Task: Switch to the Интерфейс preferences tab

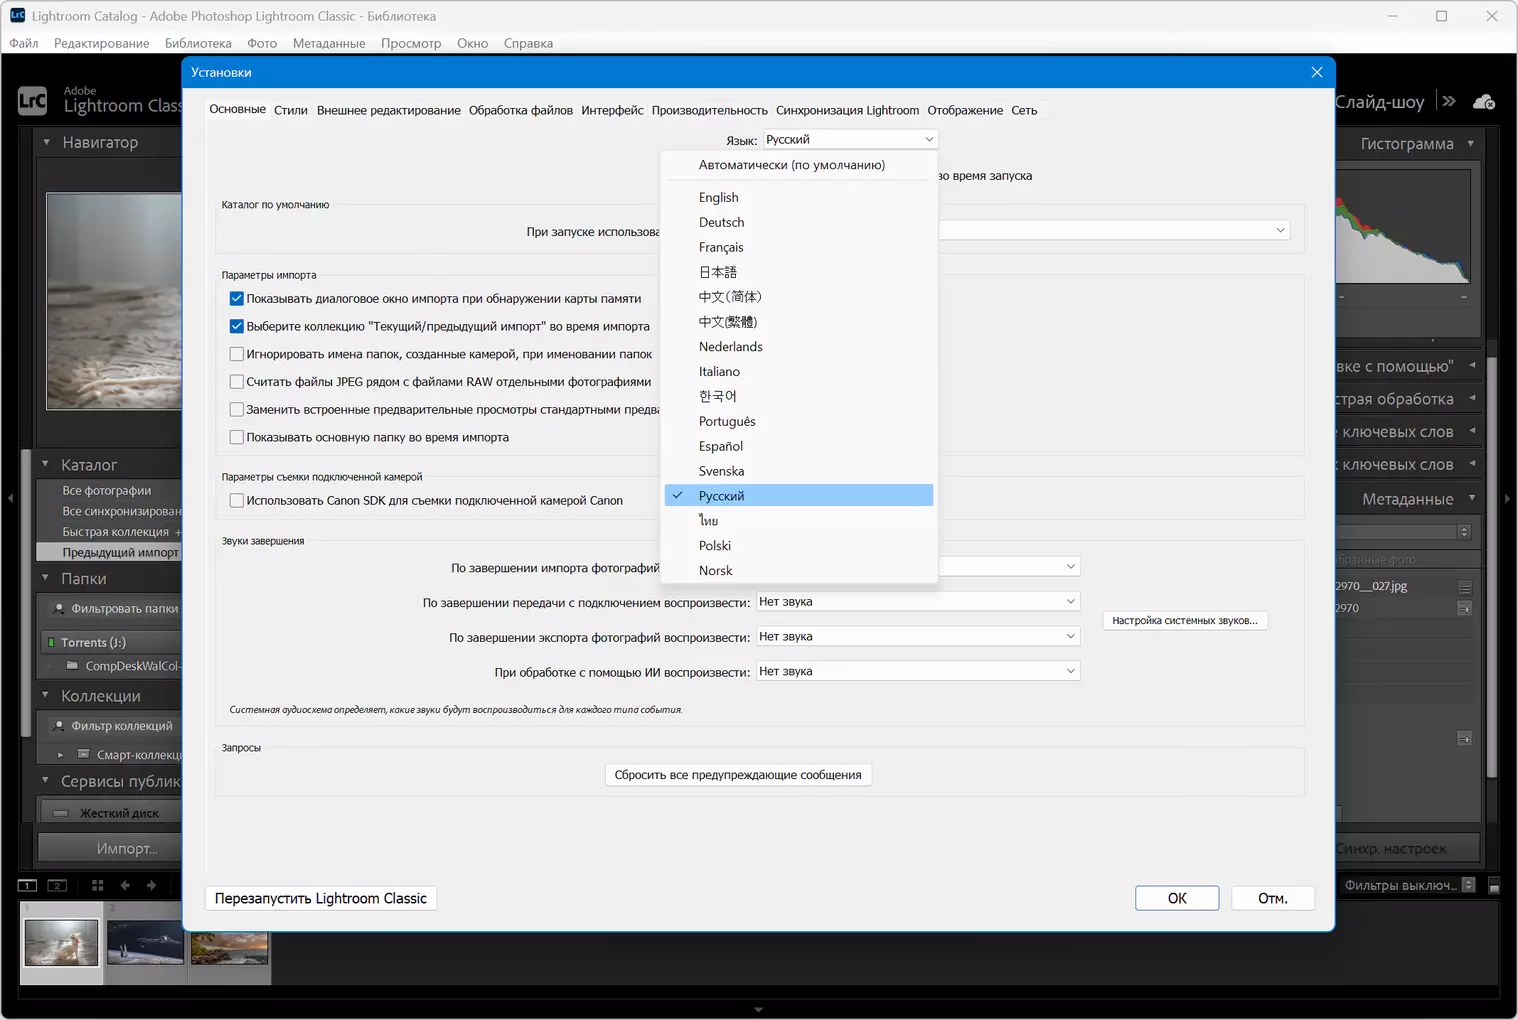Action: point(612,110)
